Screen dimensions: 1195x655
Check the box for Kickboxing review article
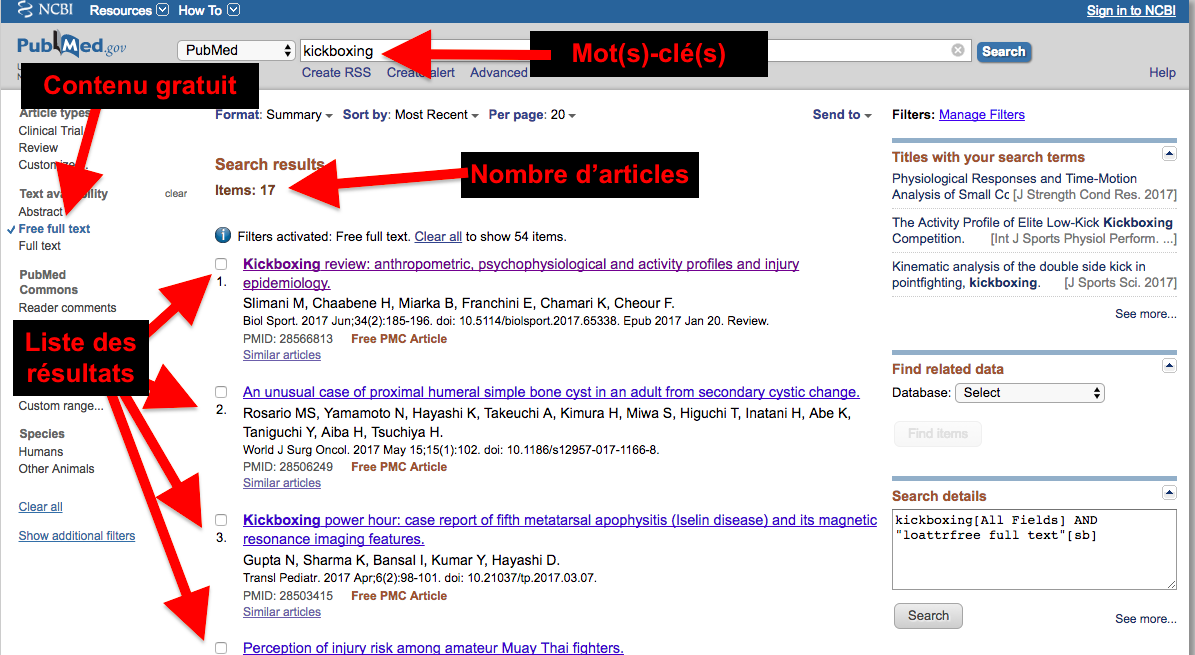pyautogui.click(x=221, y=264)
